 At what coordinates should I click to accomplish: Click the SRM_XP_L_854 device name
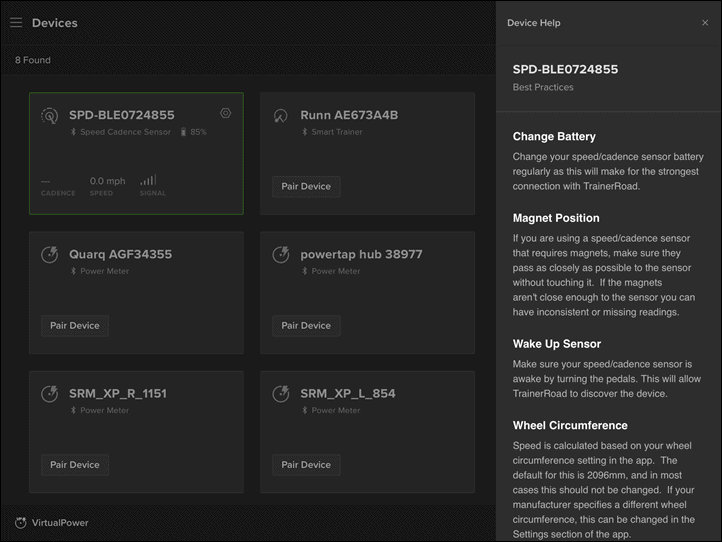[x=348, y=393]
